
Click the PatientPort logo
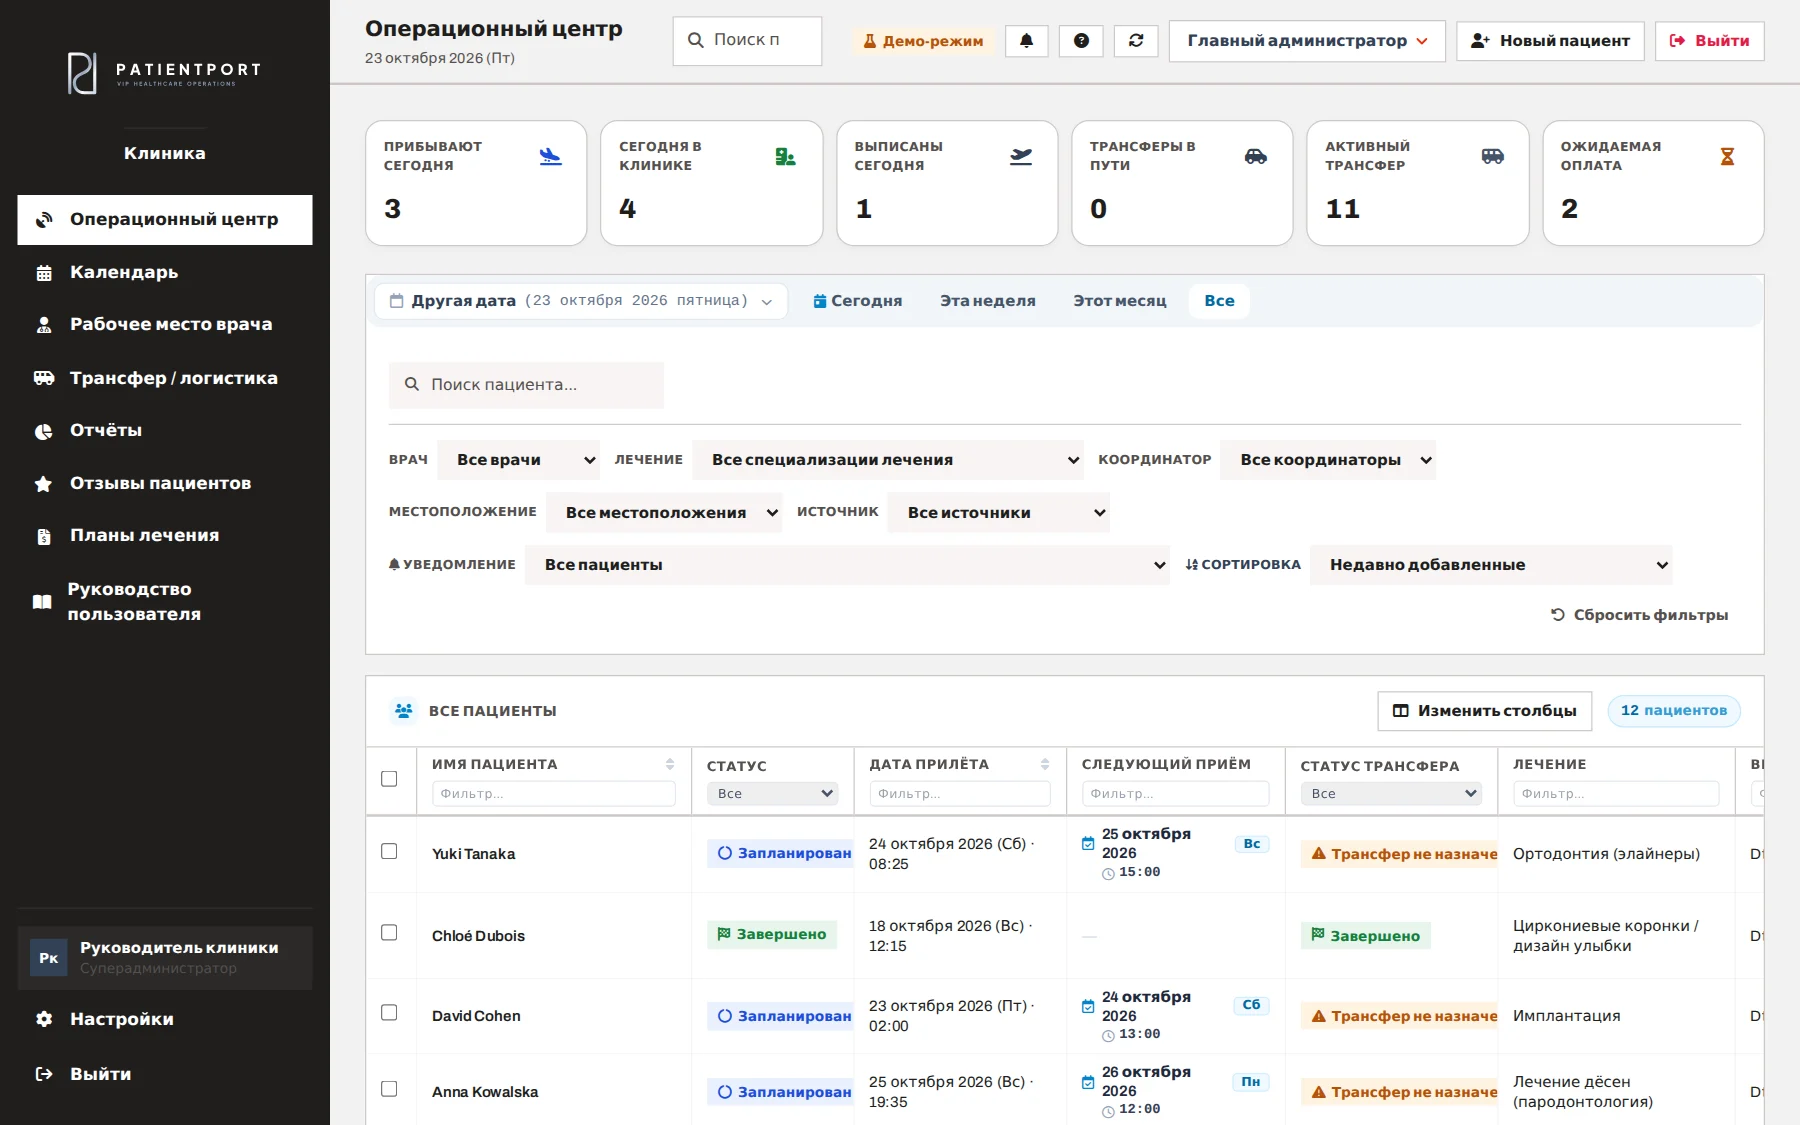click(164, 72)
